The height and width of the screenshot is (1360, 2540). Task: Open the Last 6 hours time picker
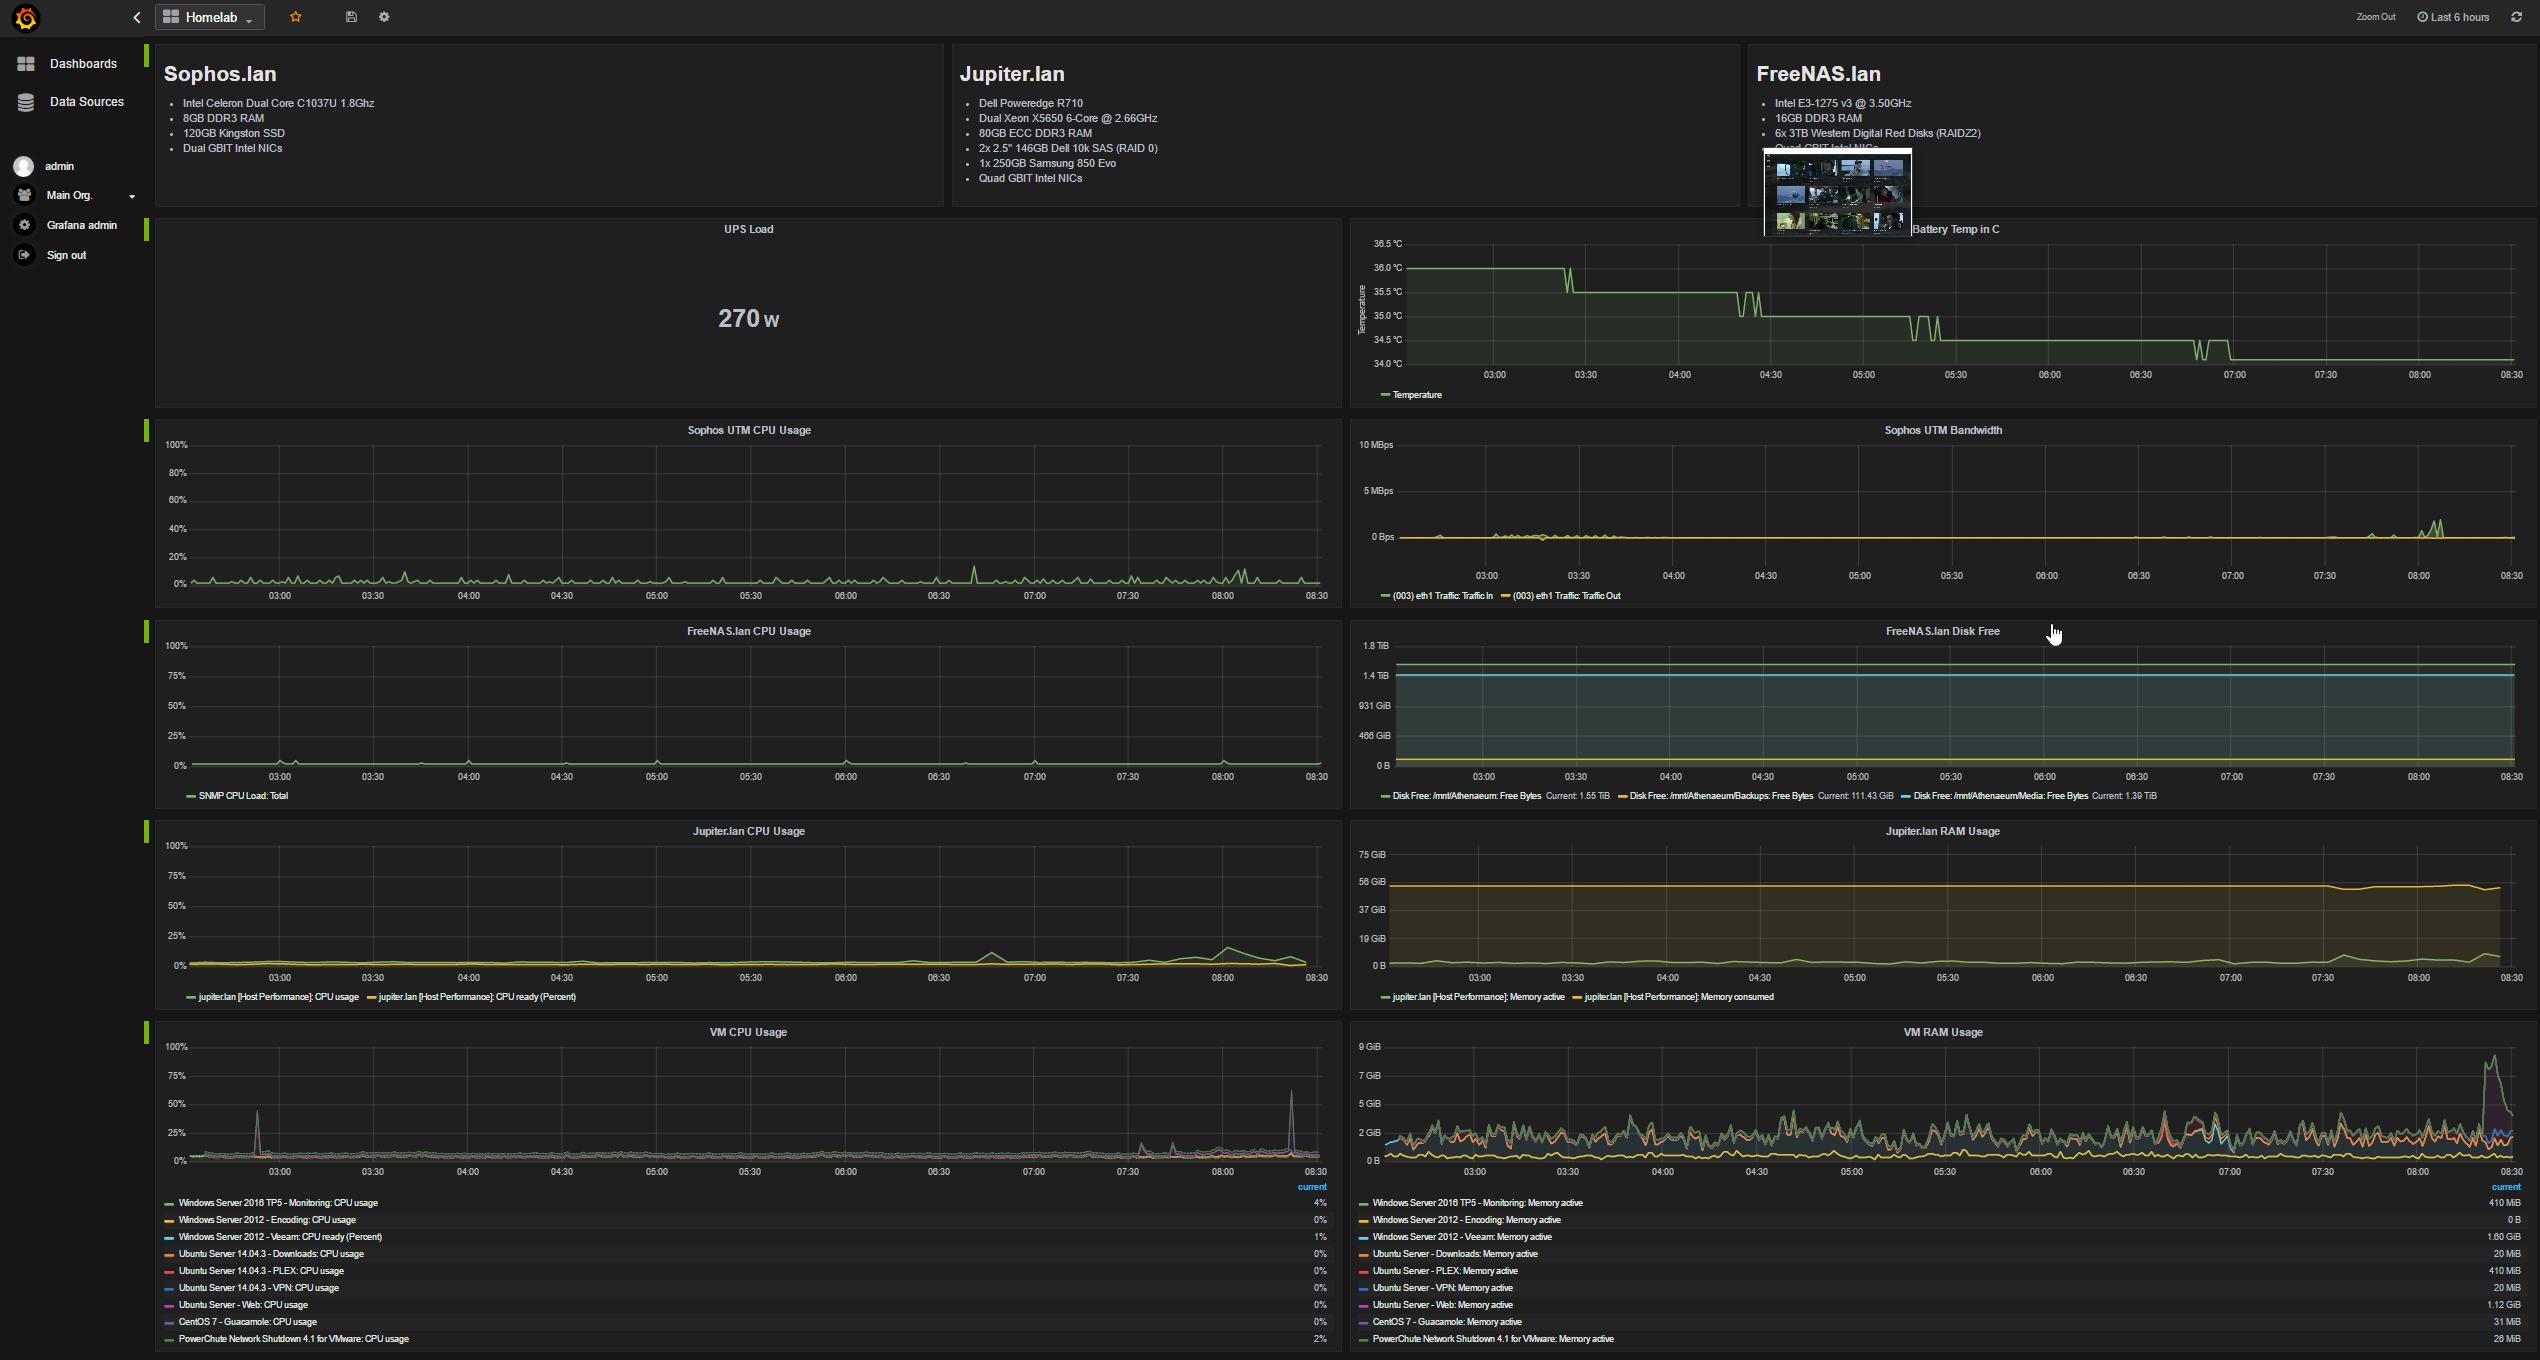tap(2453, 17)
